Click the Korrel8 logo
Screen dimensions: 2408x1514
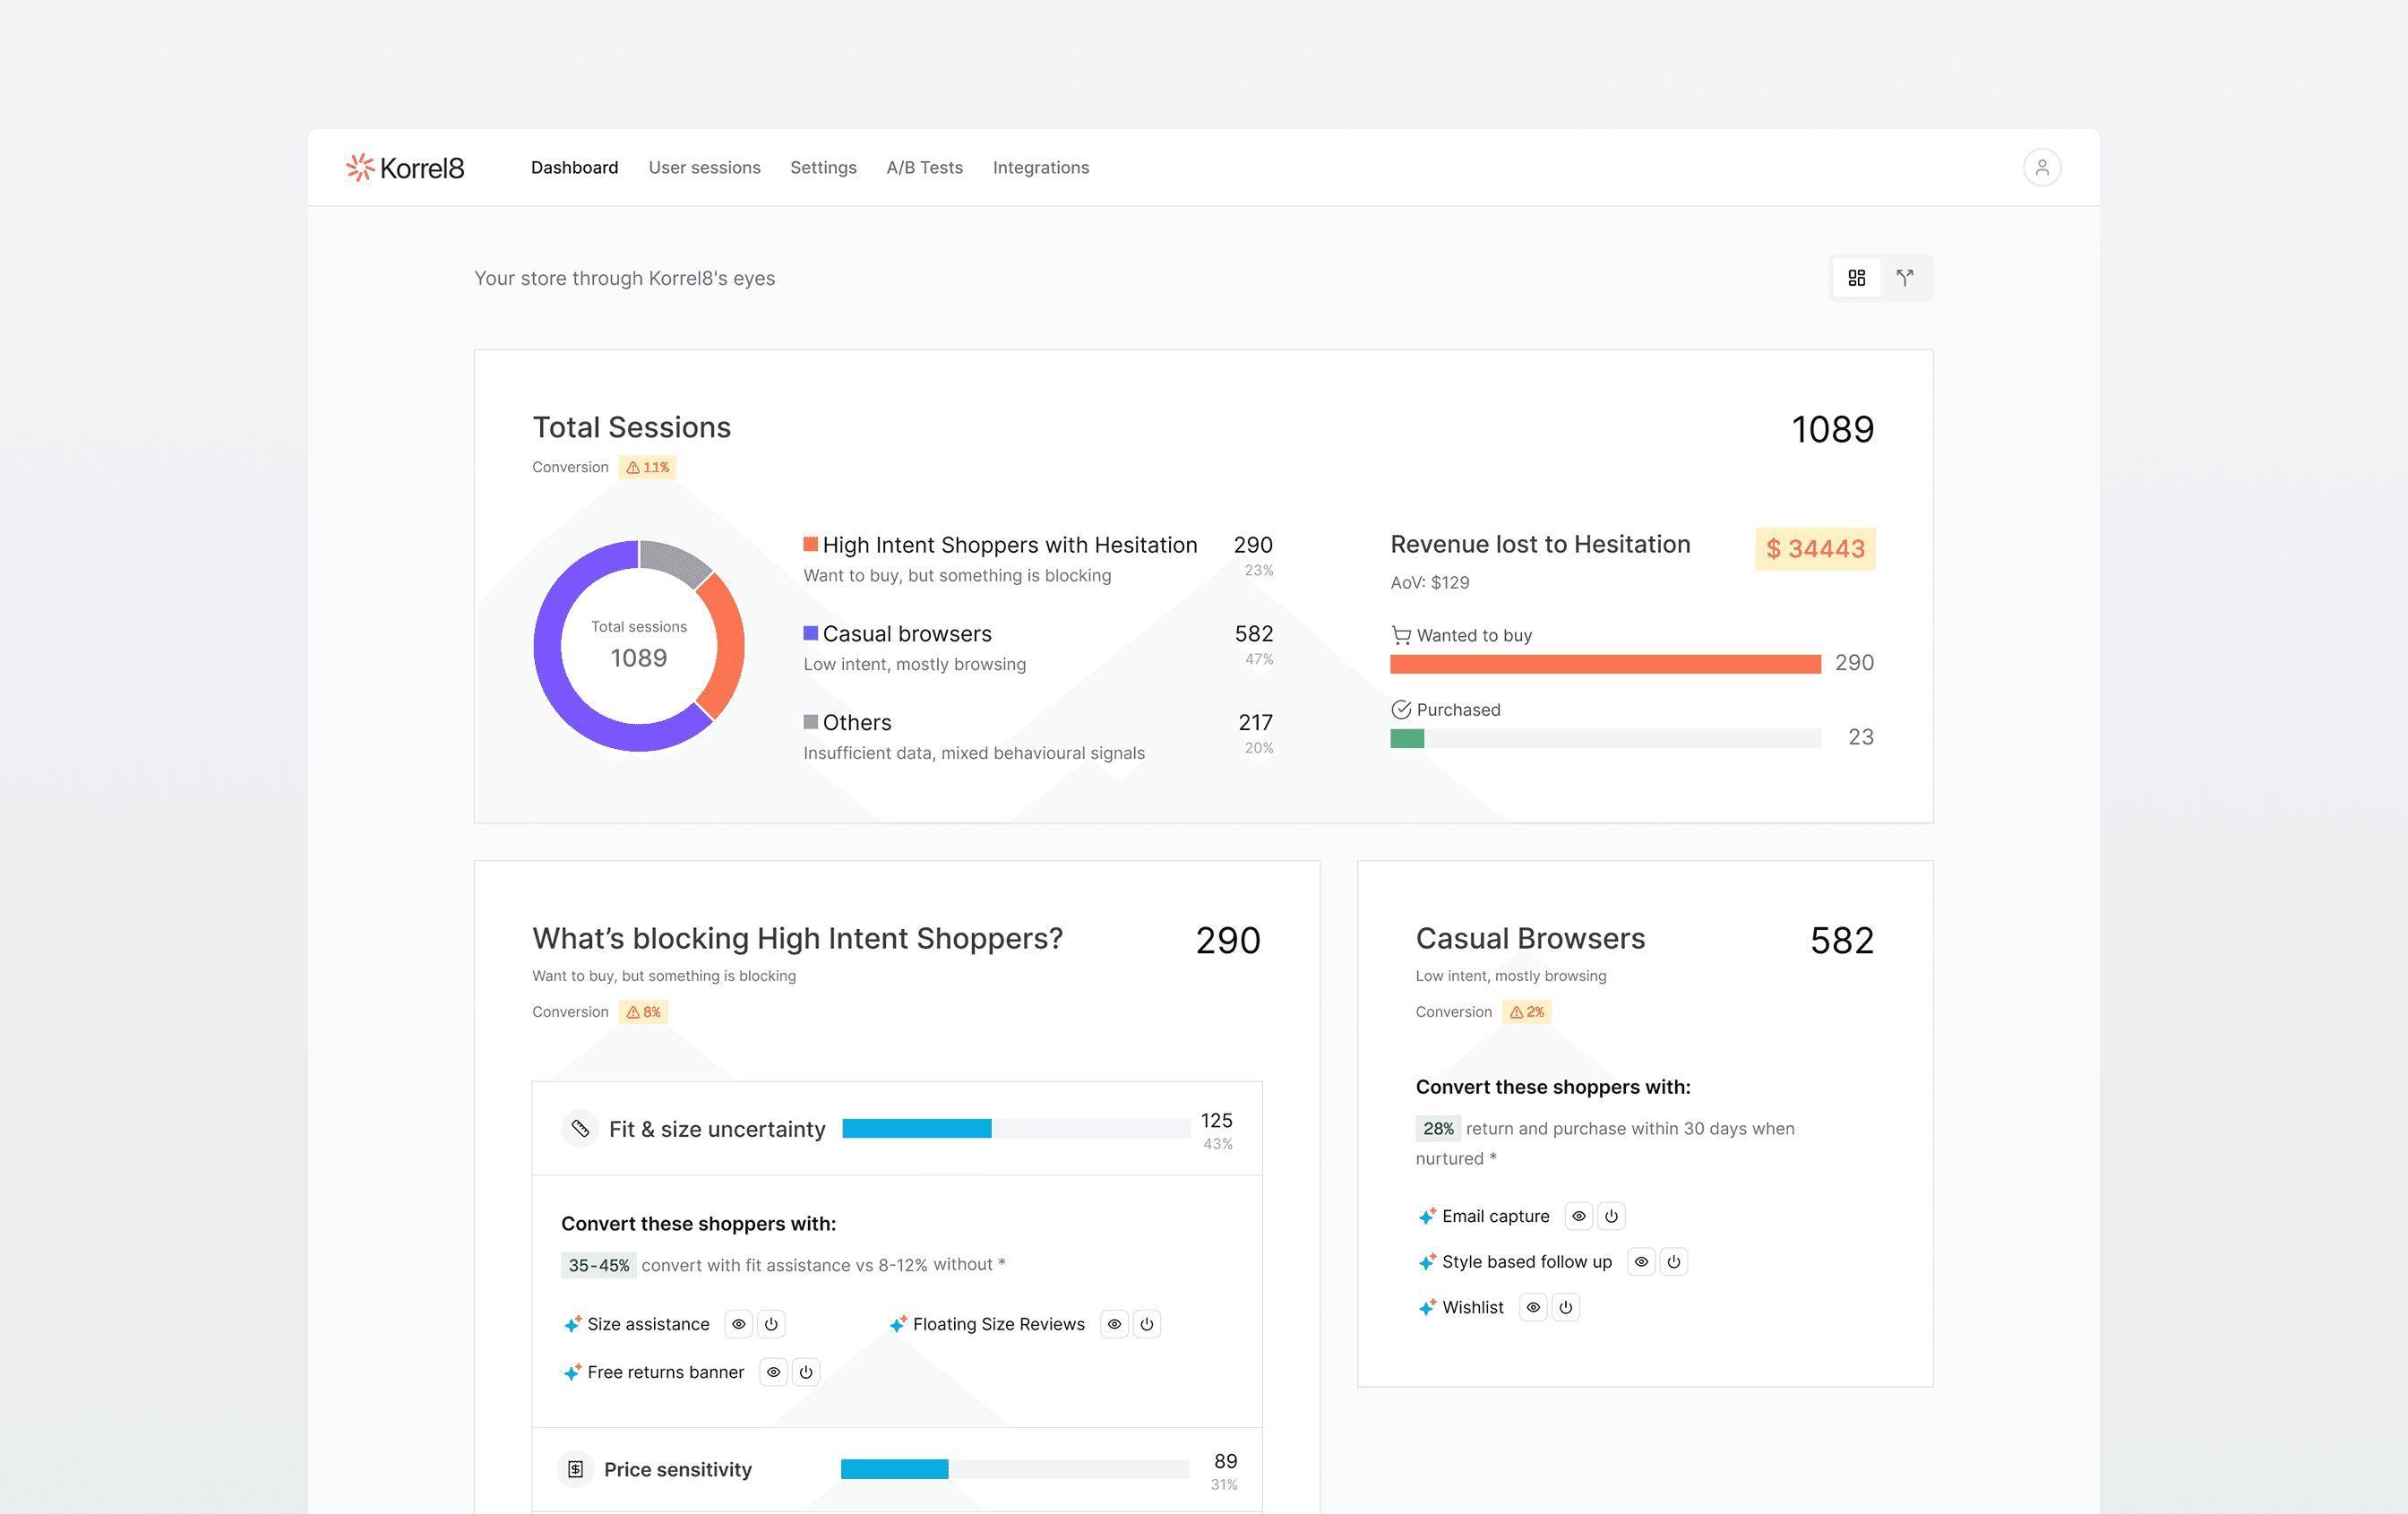[x=405, y=168]
